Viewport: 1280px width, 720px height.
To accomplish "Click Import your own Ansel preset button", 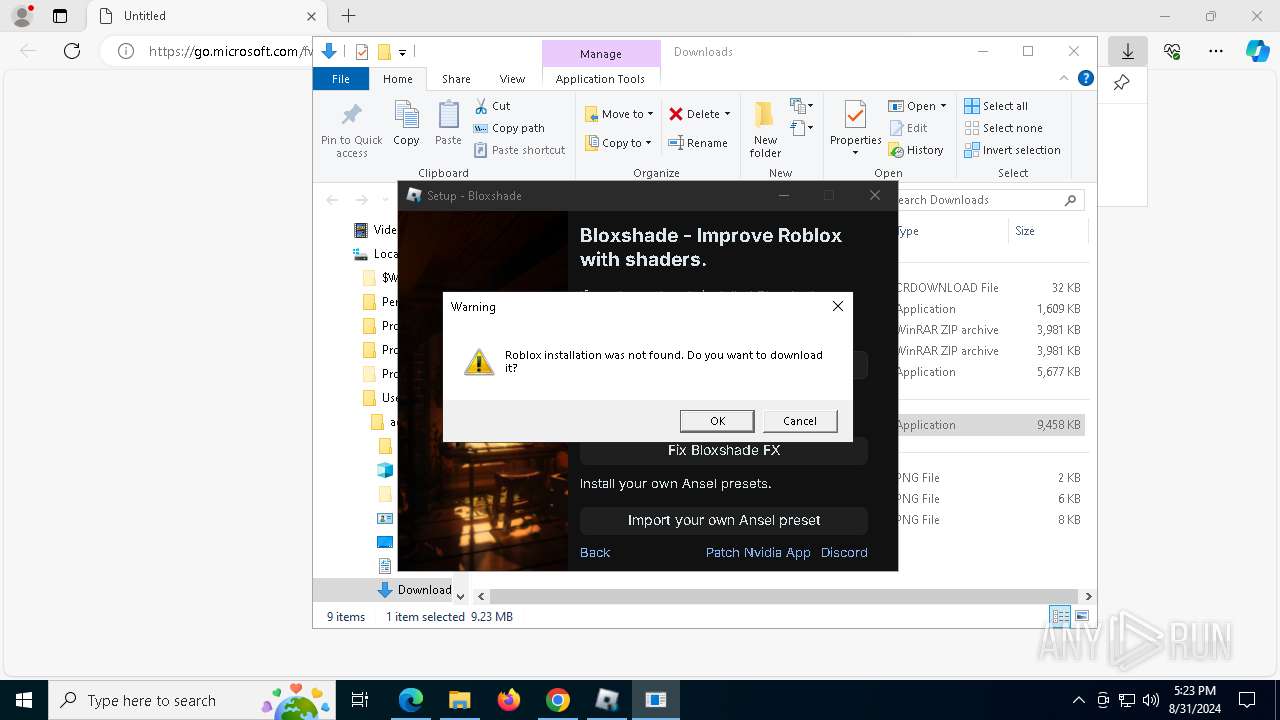I will (724, 520).
